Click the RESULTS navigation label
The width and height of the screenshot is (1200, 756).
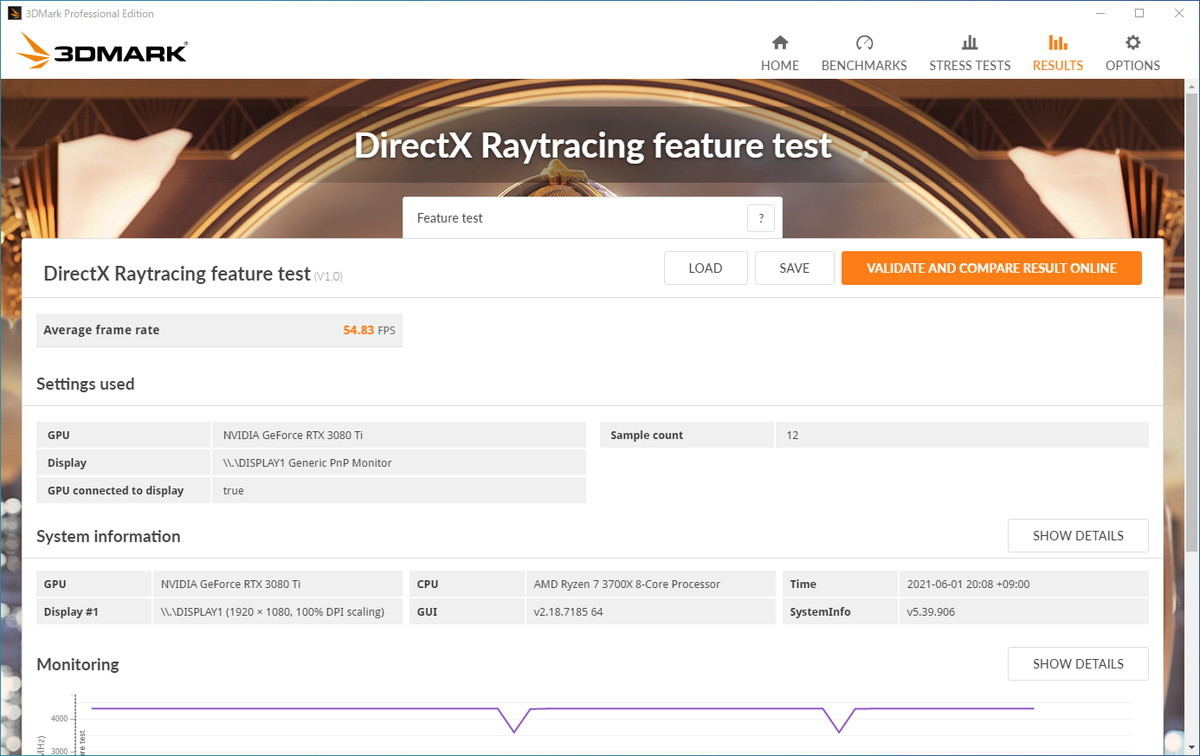[x=1058, y=66]
